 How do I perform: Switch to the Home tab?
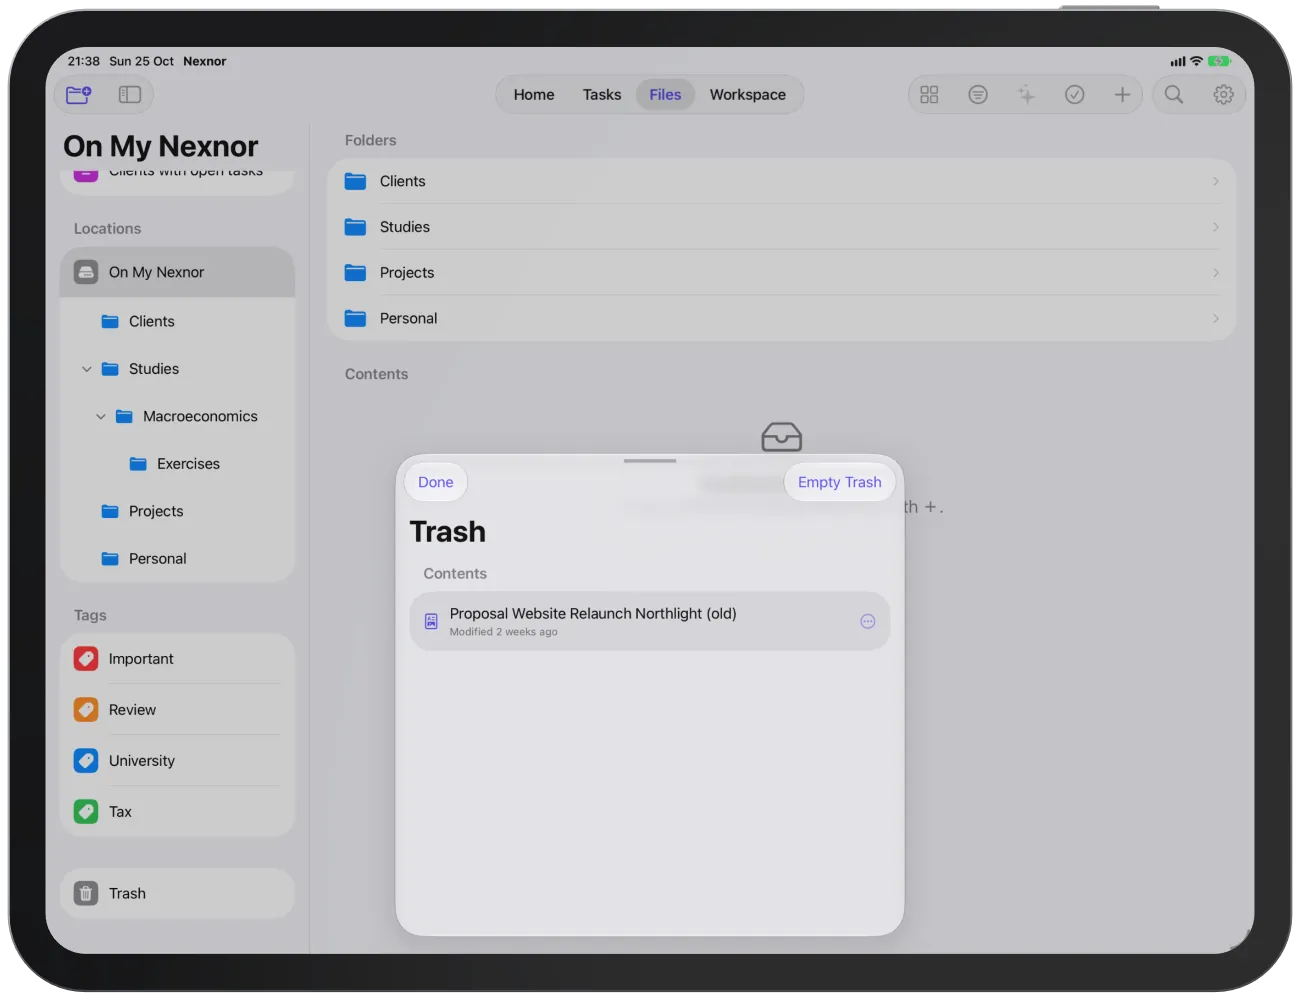point(534,95)
